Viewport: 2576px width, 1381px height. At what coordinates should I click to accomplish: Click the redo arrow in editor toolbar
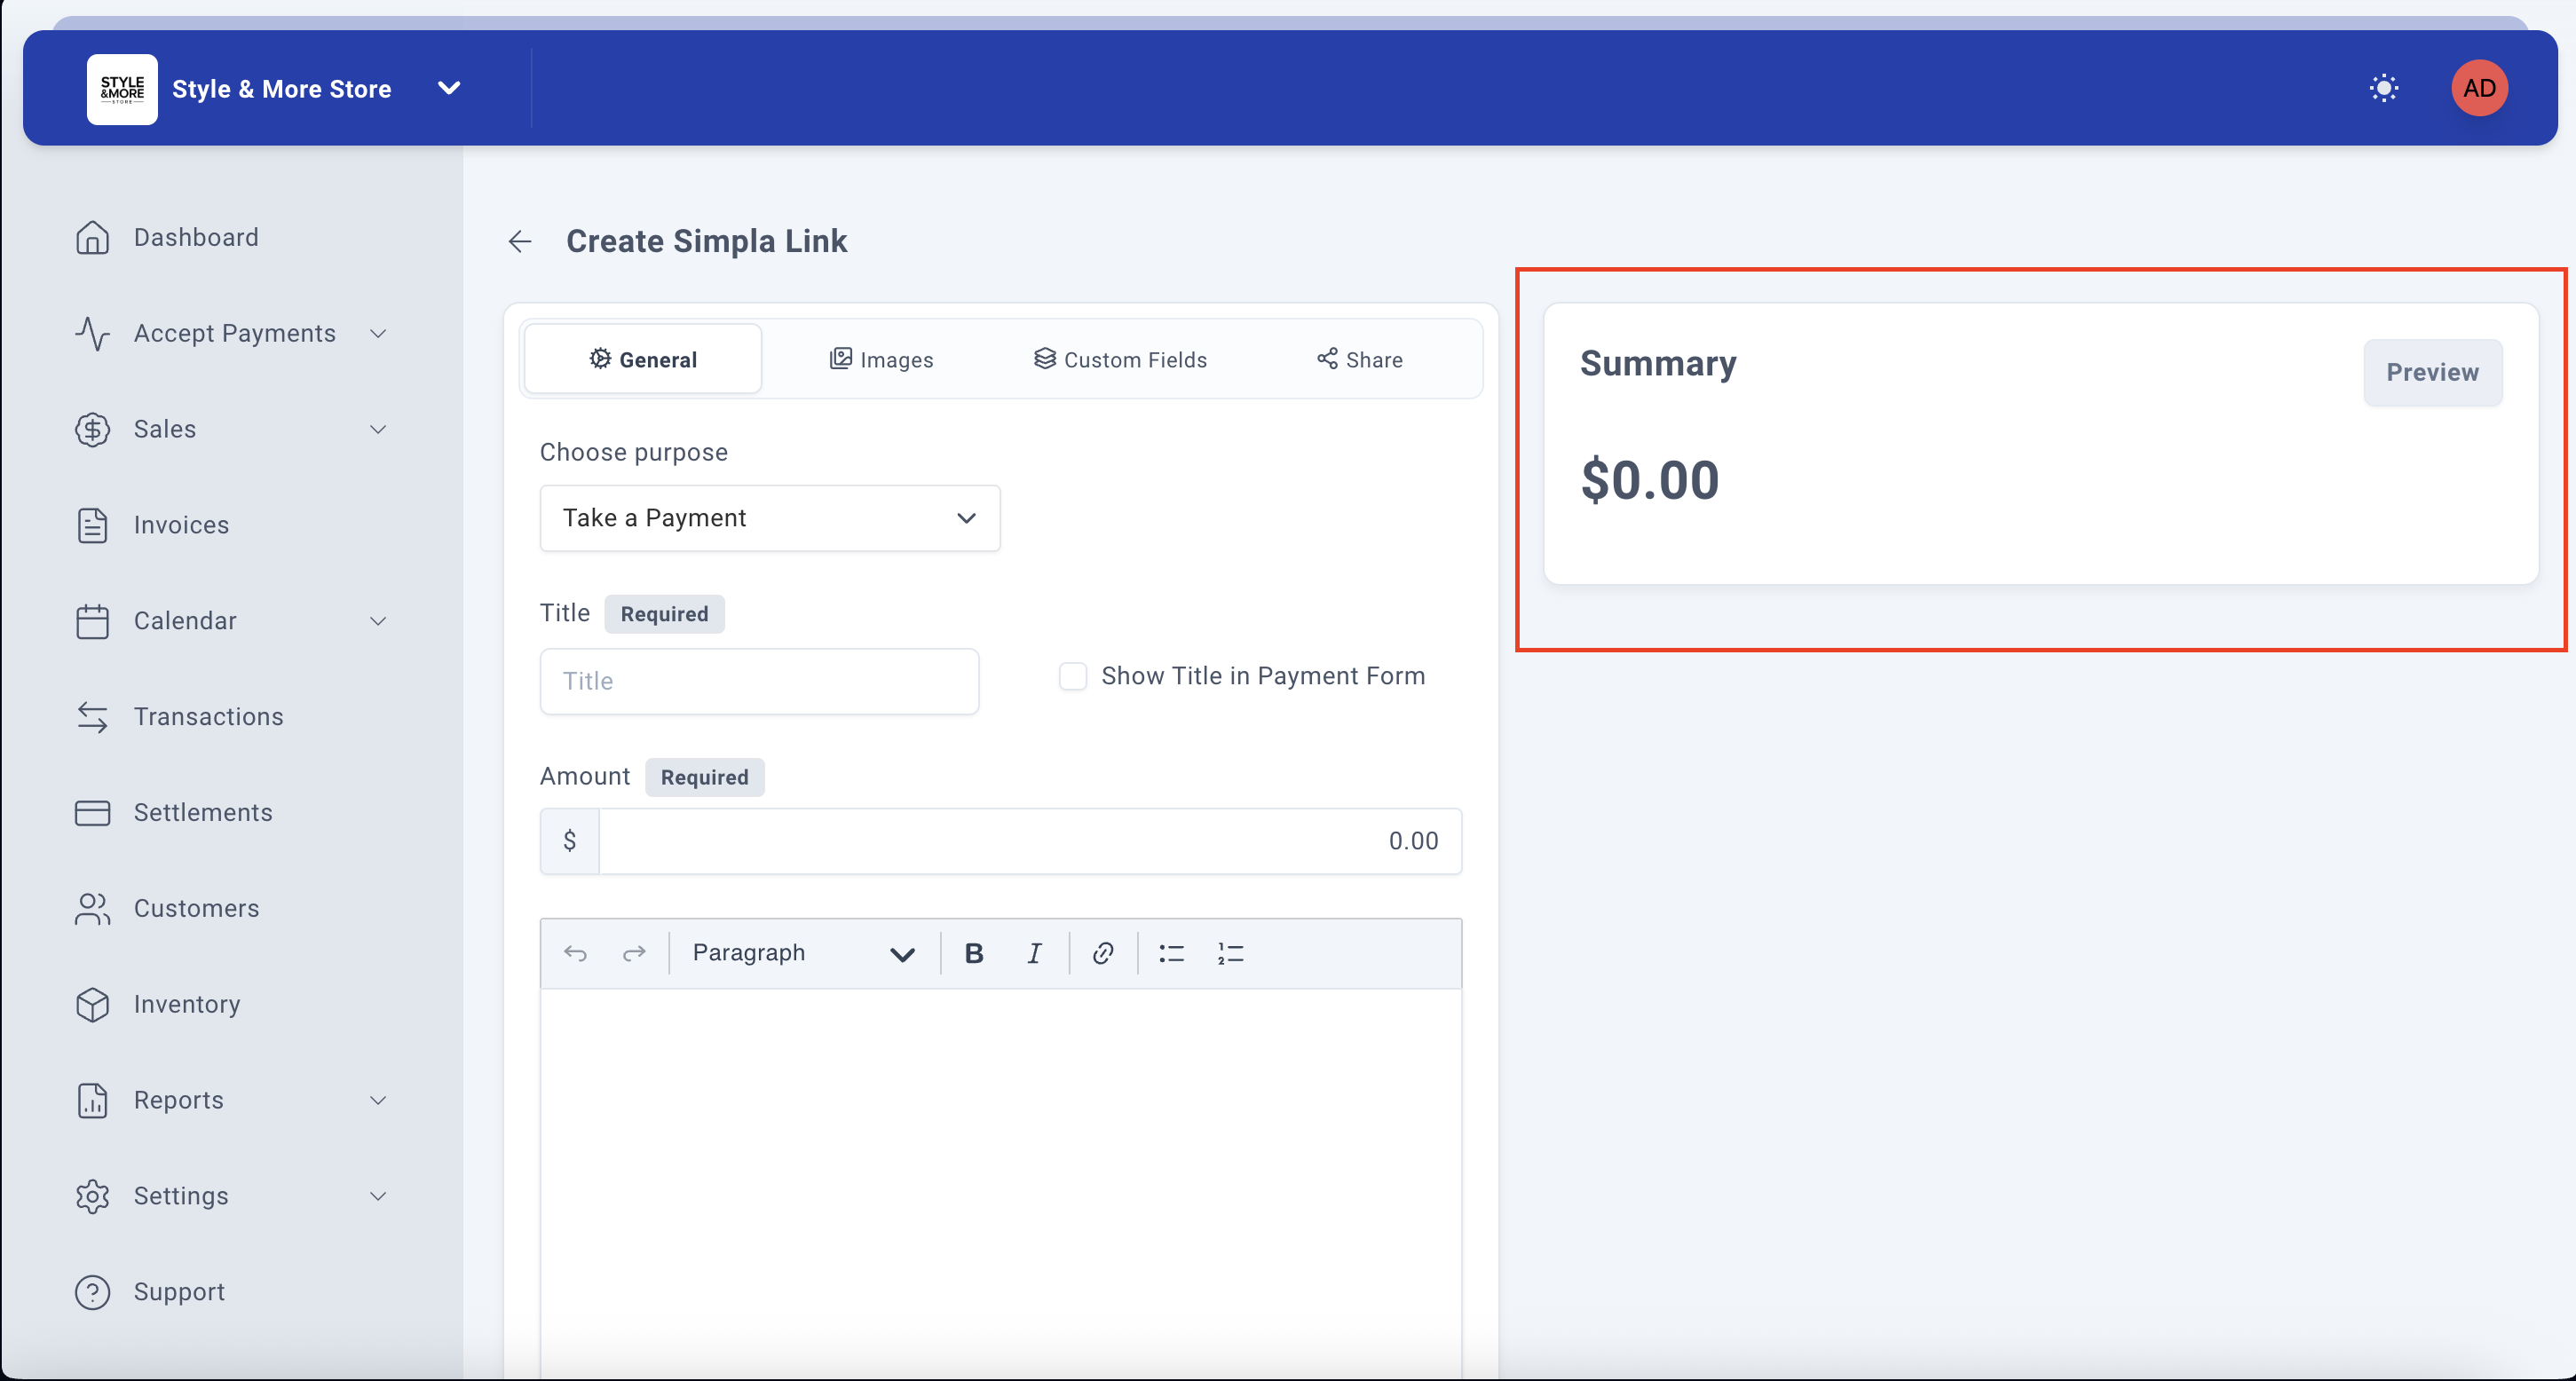(x=634, y=953)
